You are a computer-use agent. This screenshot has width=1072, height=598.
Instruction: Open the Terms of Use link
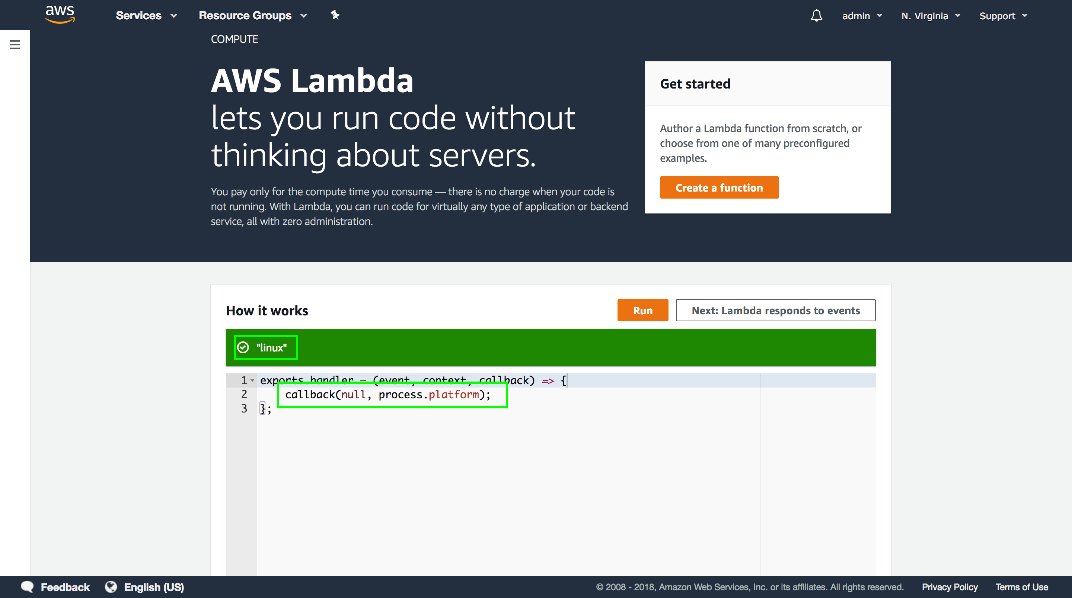click(x=1021, y=587)
